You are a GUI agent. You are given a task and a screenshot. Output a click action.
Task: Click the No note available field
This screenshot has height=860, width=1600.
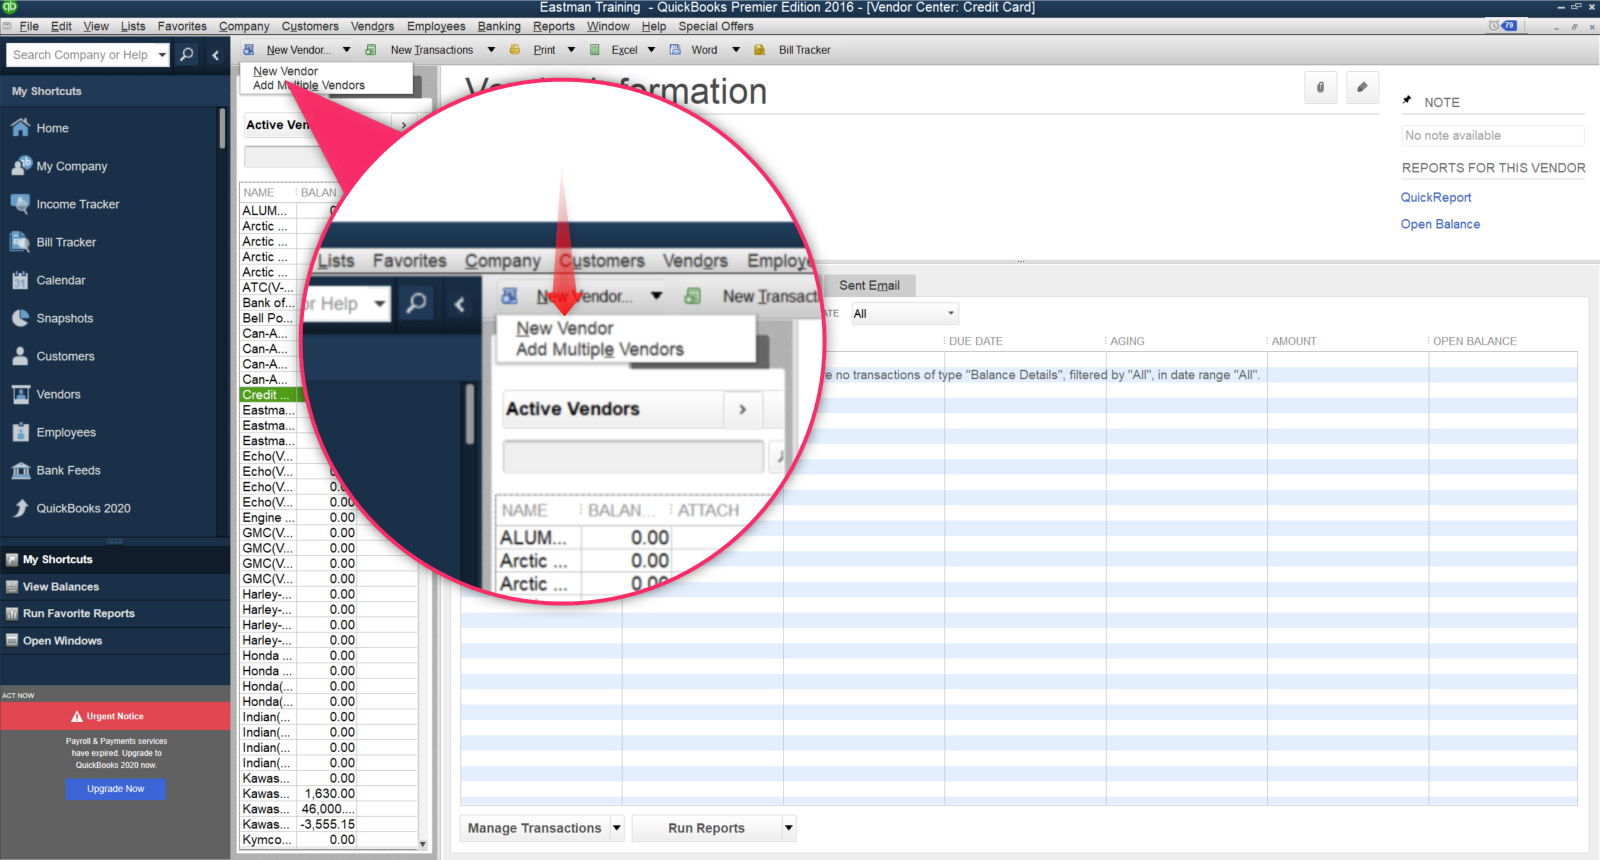pos(1493,135)
